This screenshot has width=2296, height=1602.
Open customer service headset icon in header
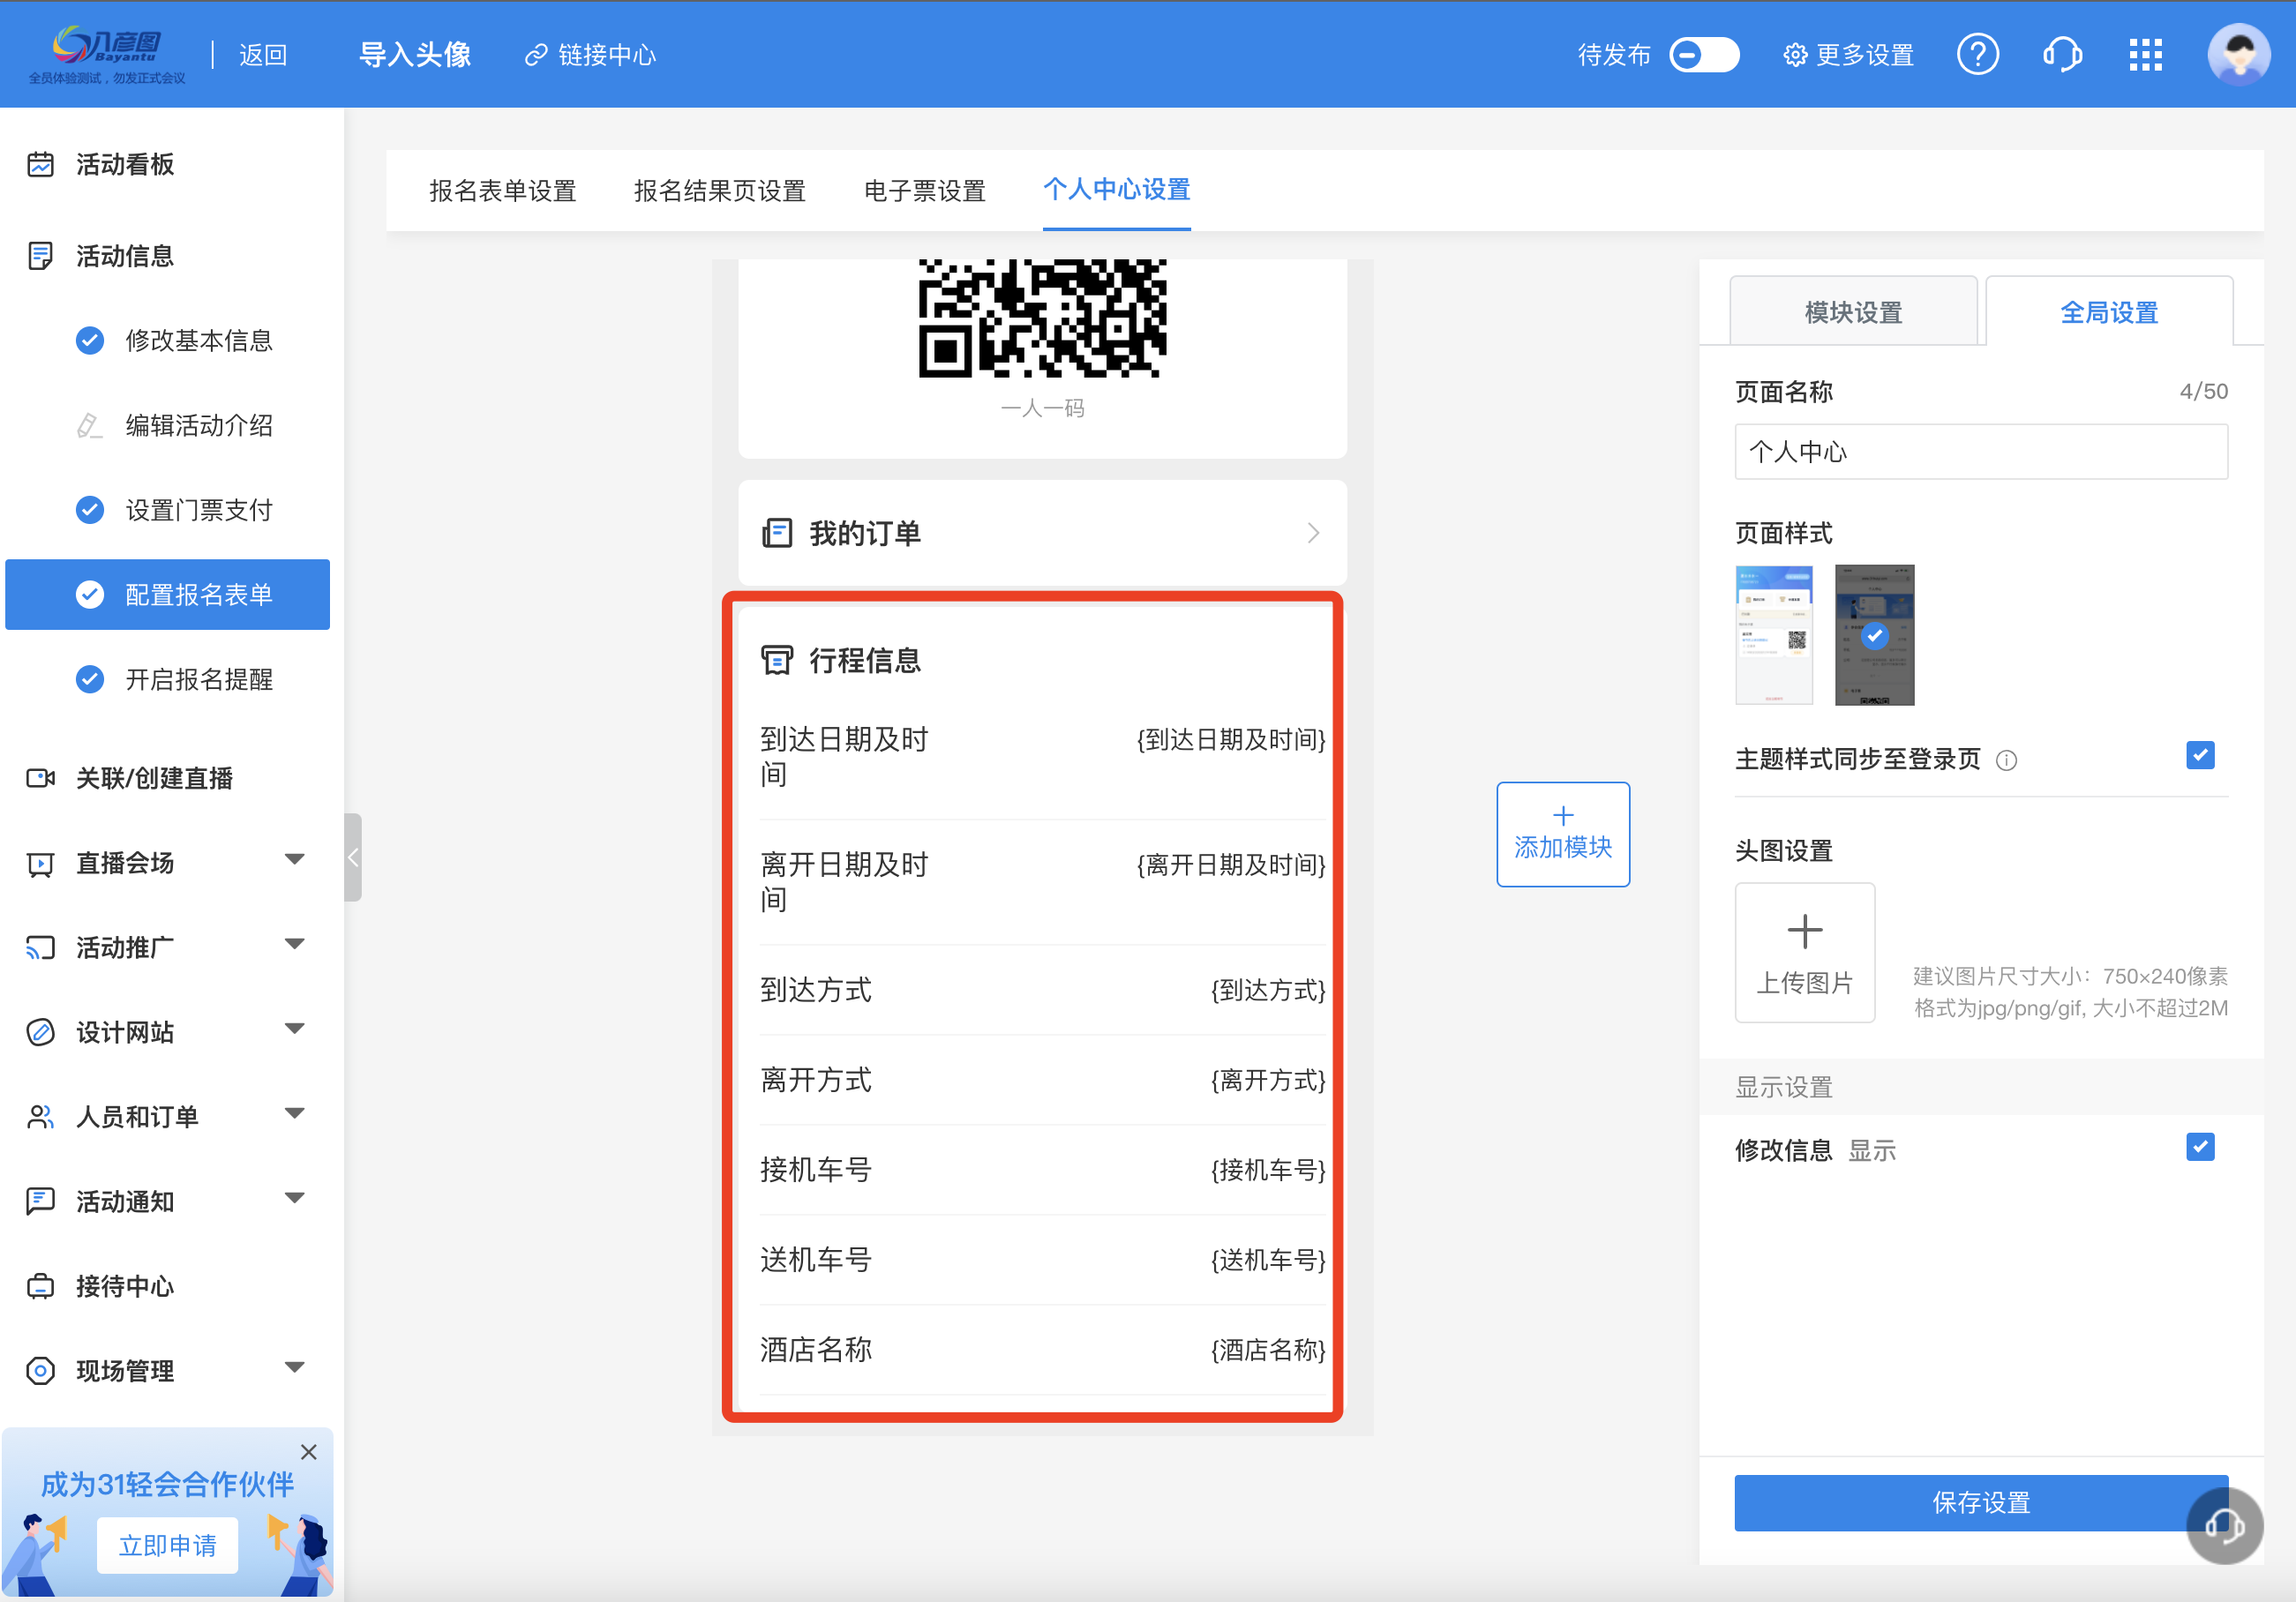(x=2061, y=54)
